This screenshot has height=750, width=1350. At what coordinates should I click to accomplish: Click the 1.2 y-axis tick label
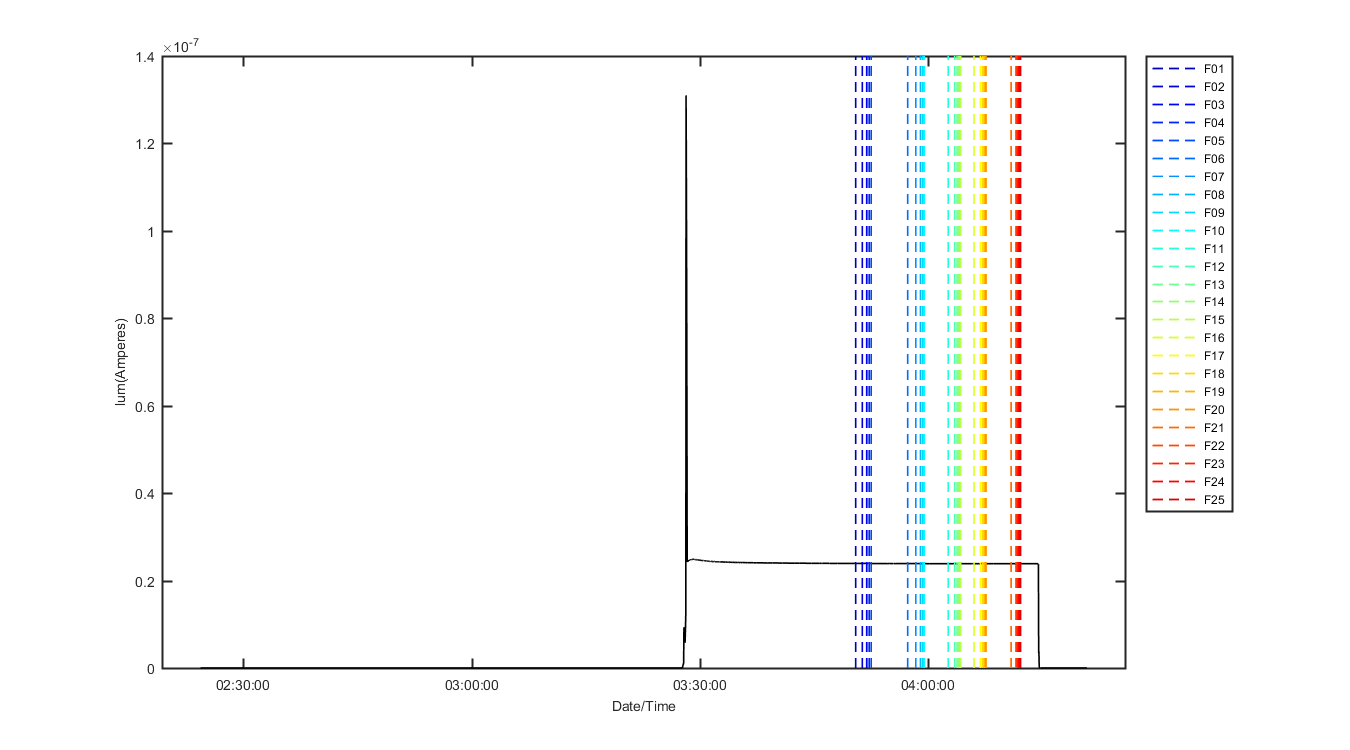point(146,144)
